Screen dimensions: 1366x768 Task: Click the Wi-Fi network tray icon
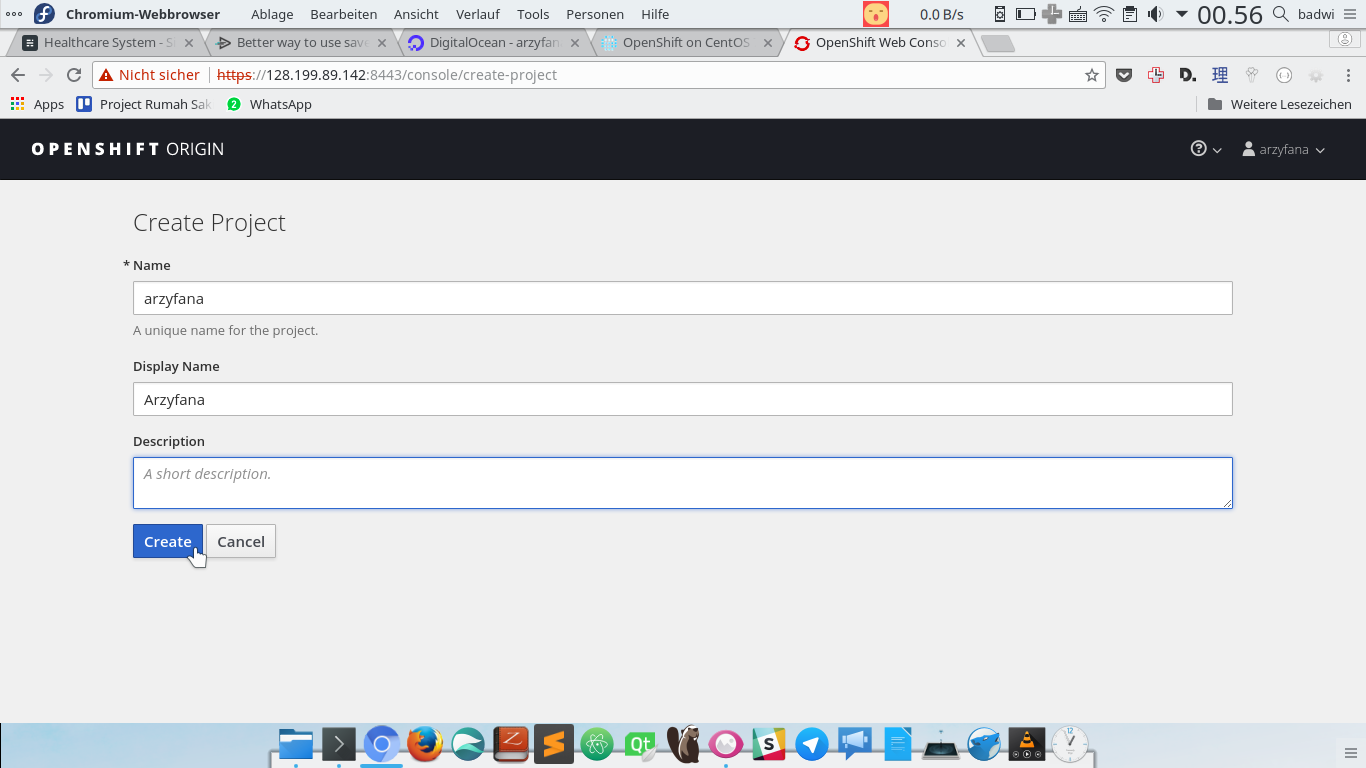pos(1104,14)
